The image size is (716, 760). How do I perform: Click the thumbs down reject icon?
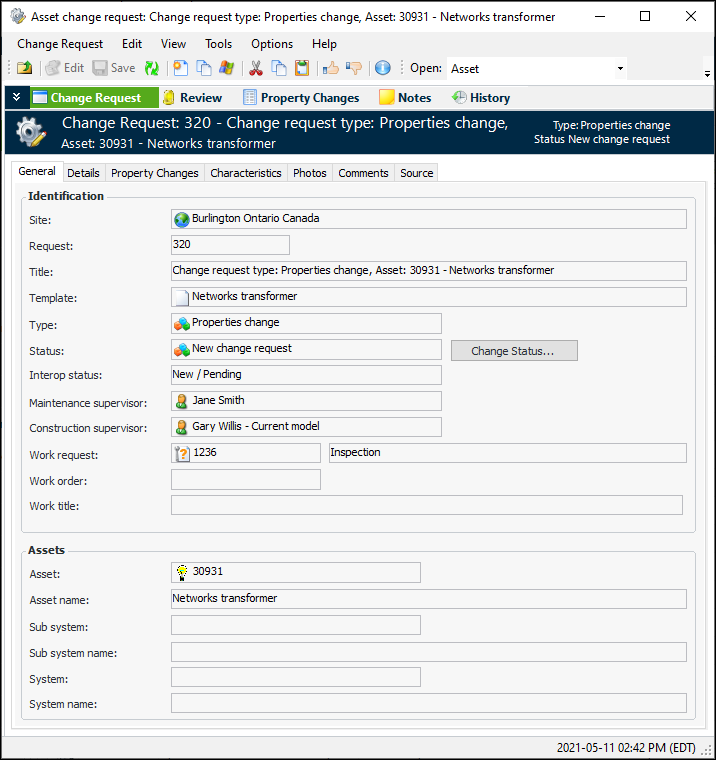(353, 68)
